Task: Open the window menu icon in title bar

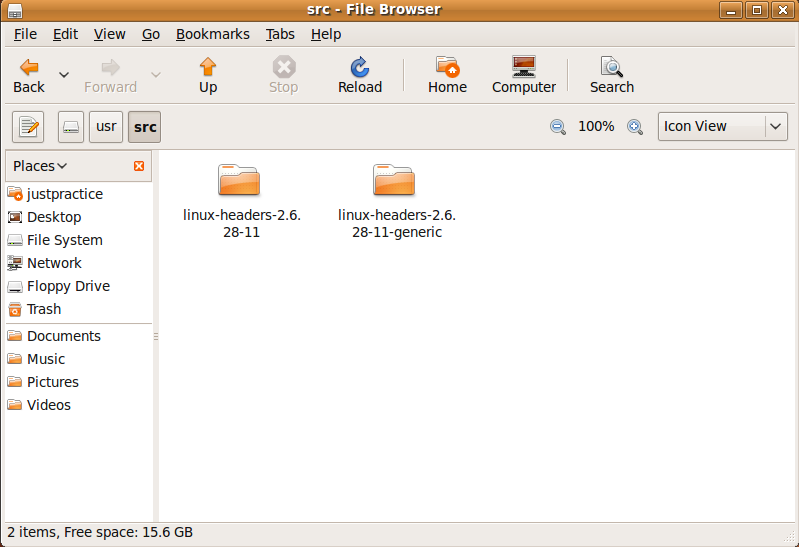Action: coord(15,10)
